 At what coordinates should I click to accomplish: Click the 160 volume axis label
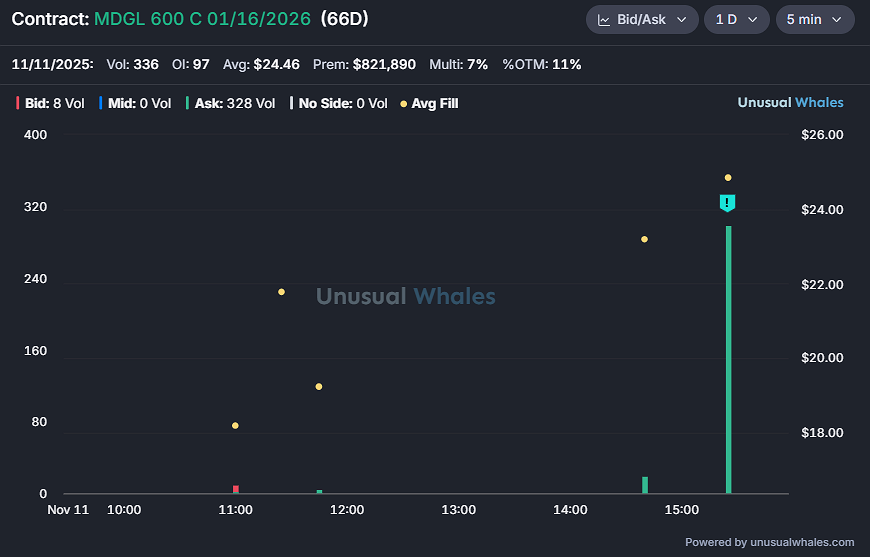[36, 351]
